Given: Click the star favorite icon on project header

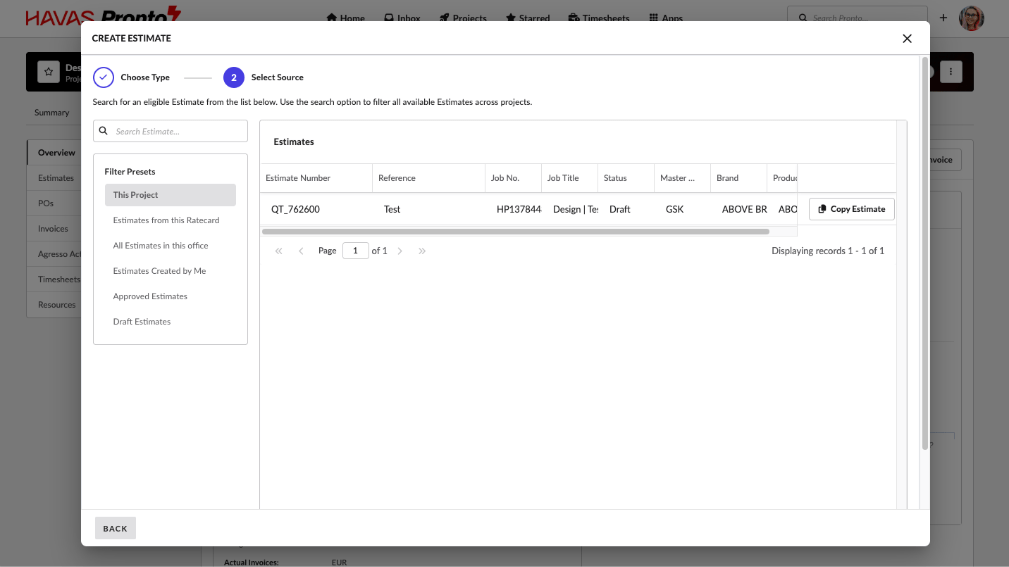Looking at the screenshot, I should (47, 72).
